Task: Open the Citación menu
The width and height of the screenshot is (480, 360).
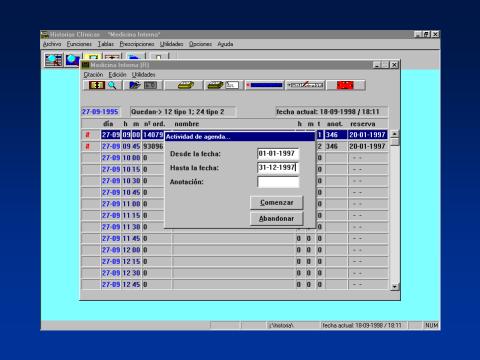Action: [x=93, y=75]
